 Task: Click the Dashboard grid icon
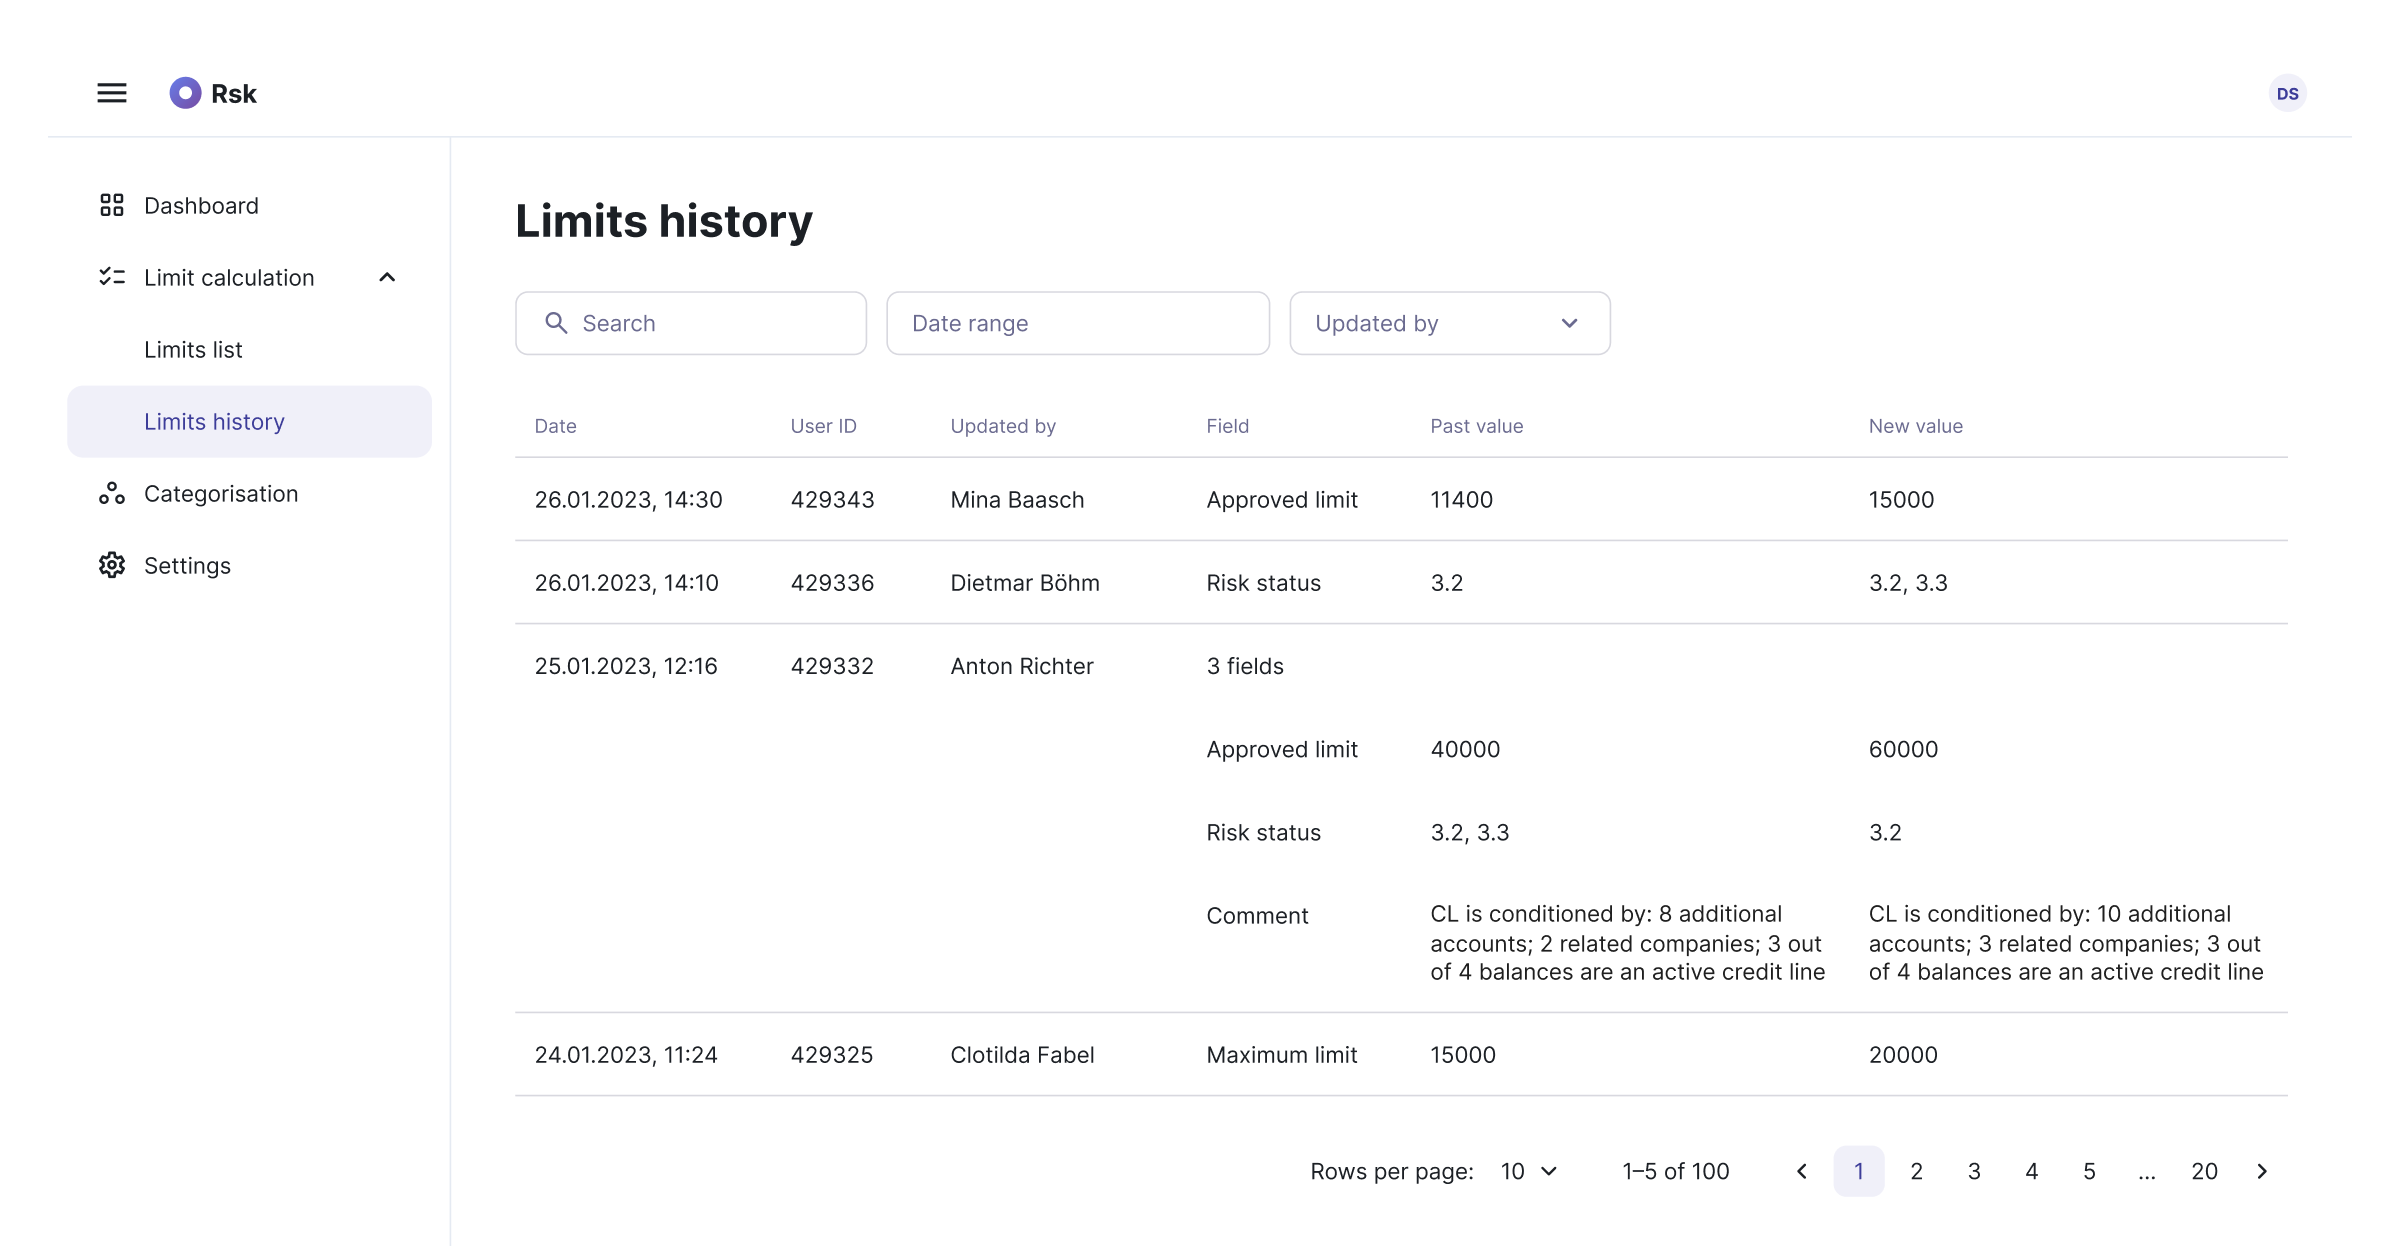[112, 205]
